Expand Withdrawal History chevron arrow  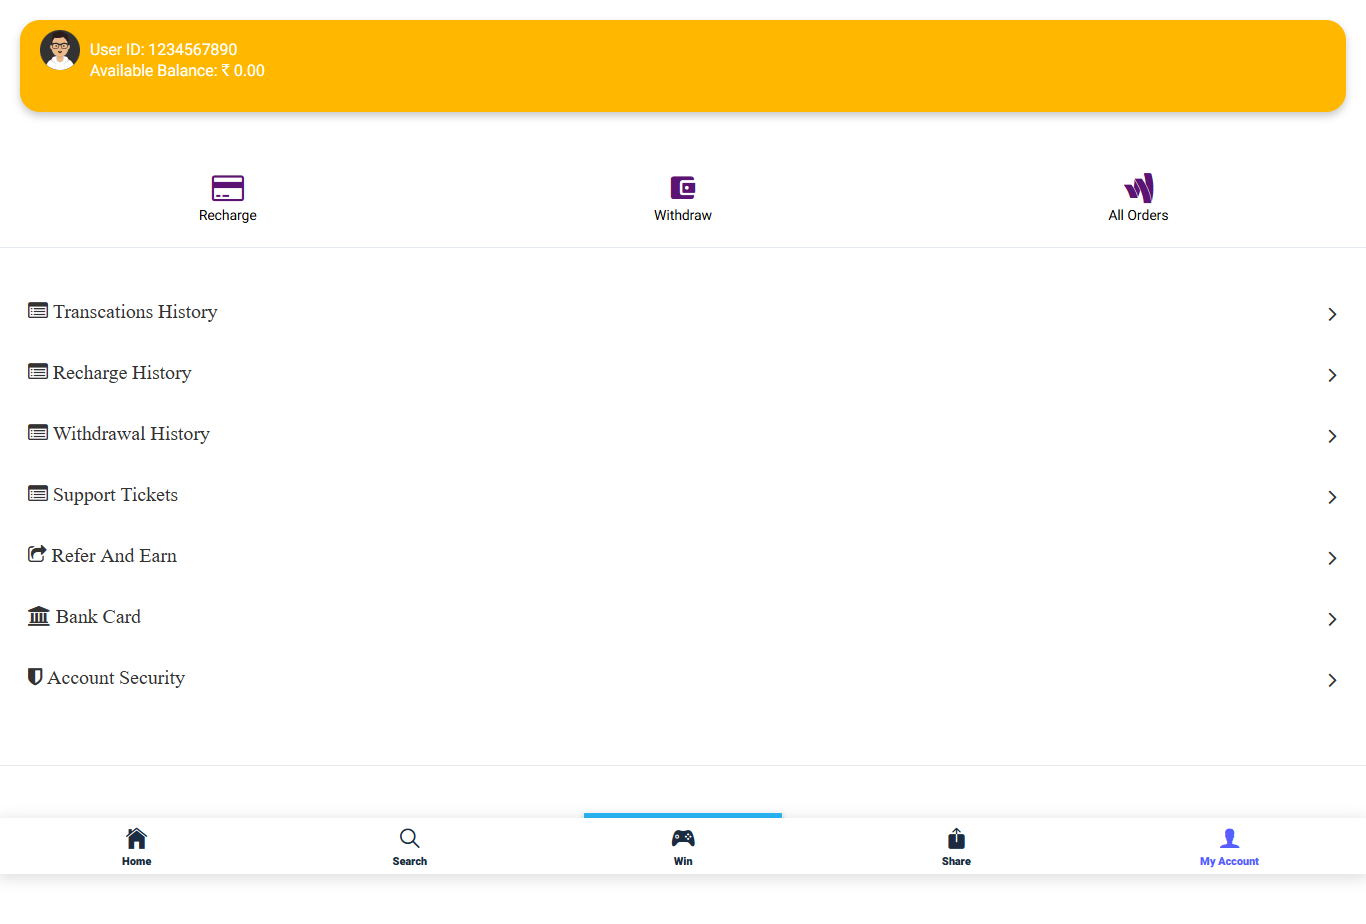coord(1332,436)
